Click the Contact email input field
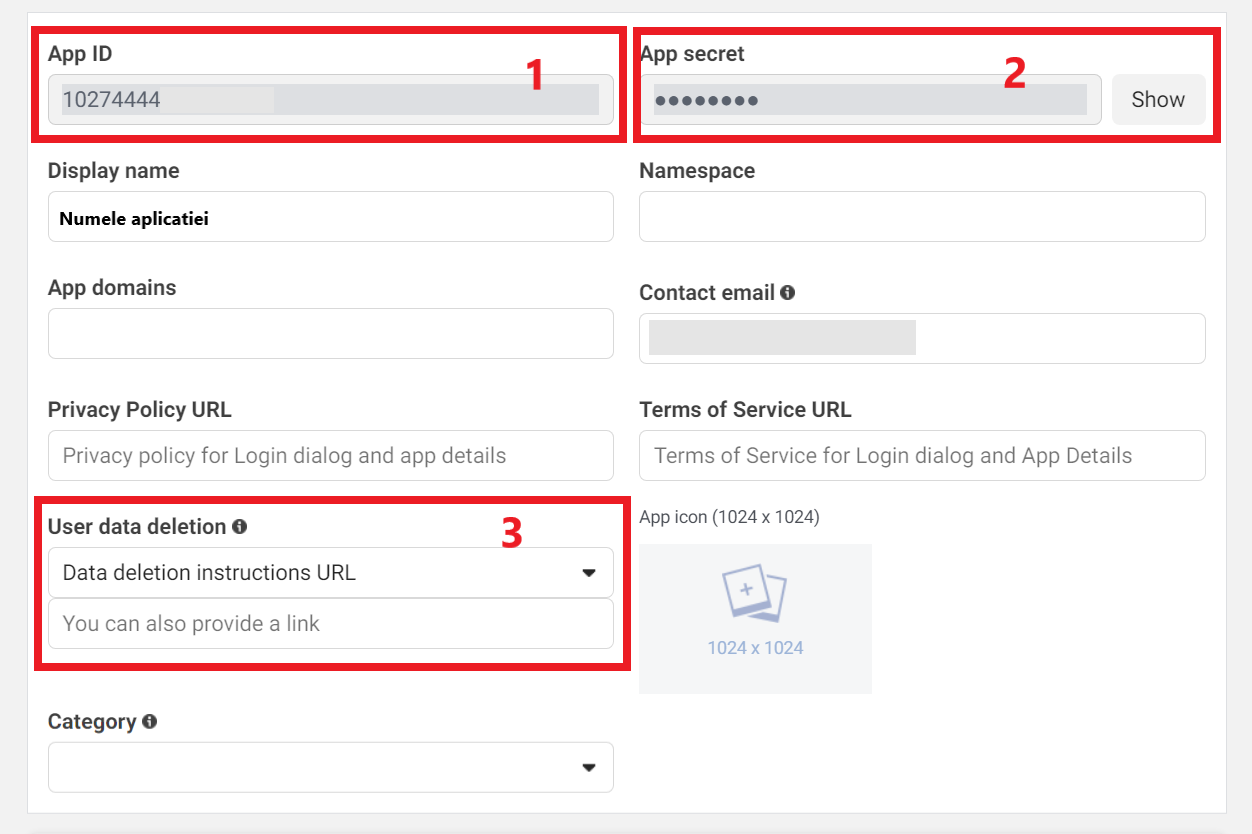The width and height of the screenshot is (1252, 834). point(921,338)
